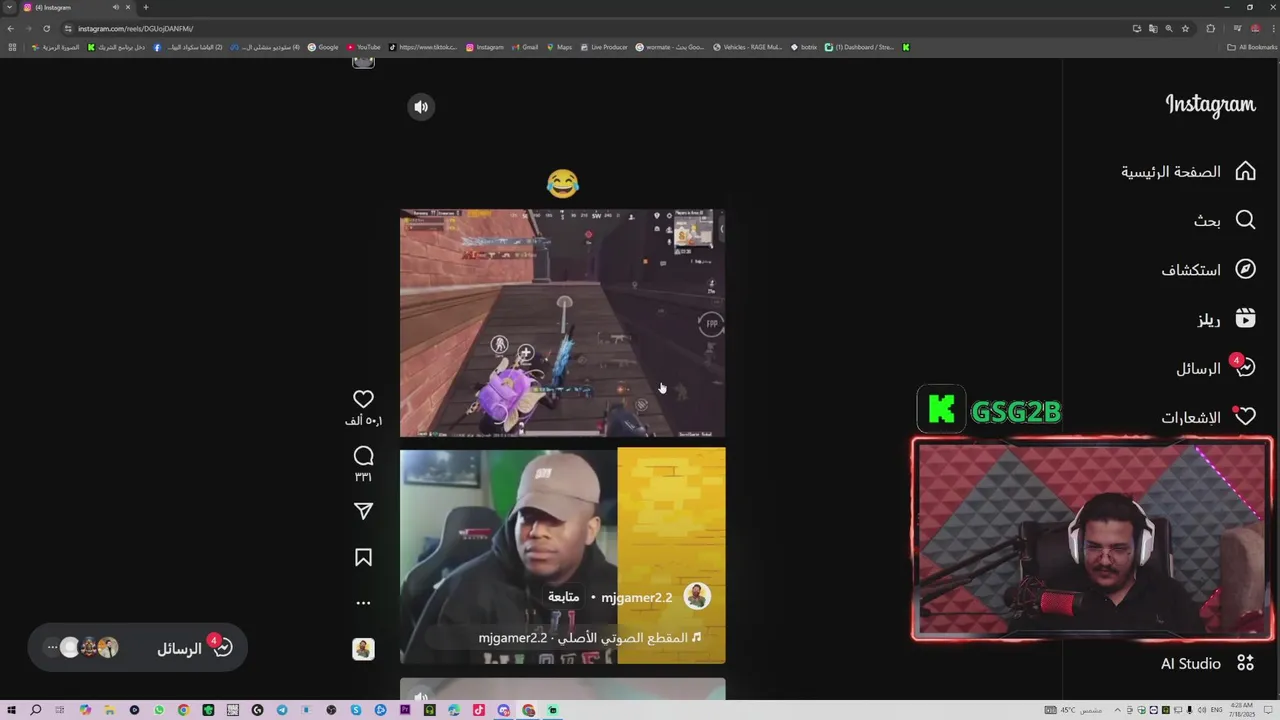
Task: Open the Chrome three-dot menu
Action: pyautogui.click(x=1271, y=28)
